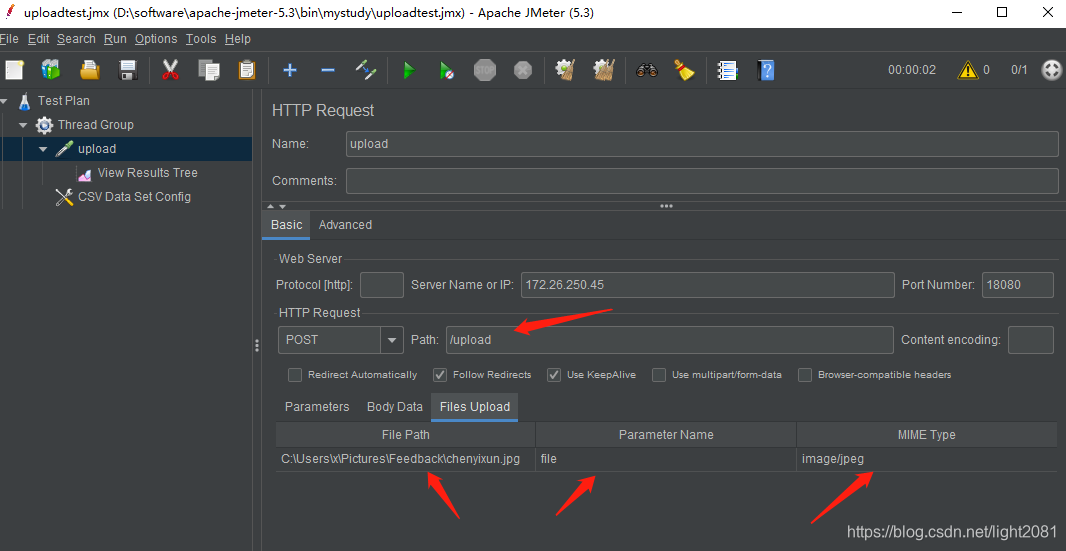This screenshot has width=1066, height=551.
Task: Open the POST method dropdown
Action: tap(392, 339)
